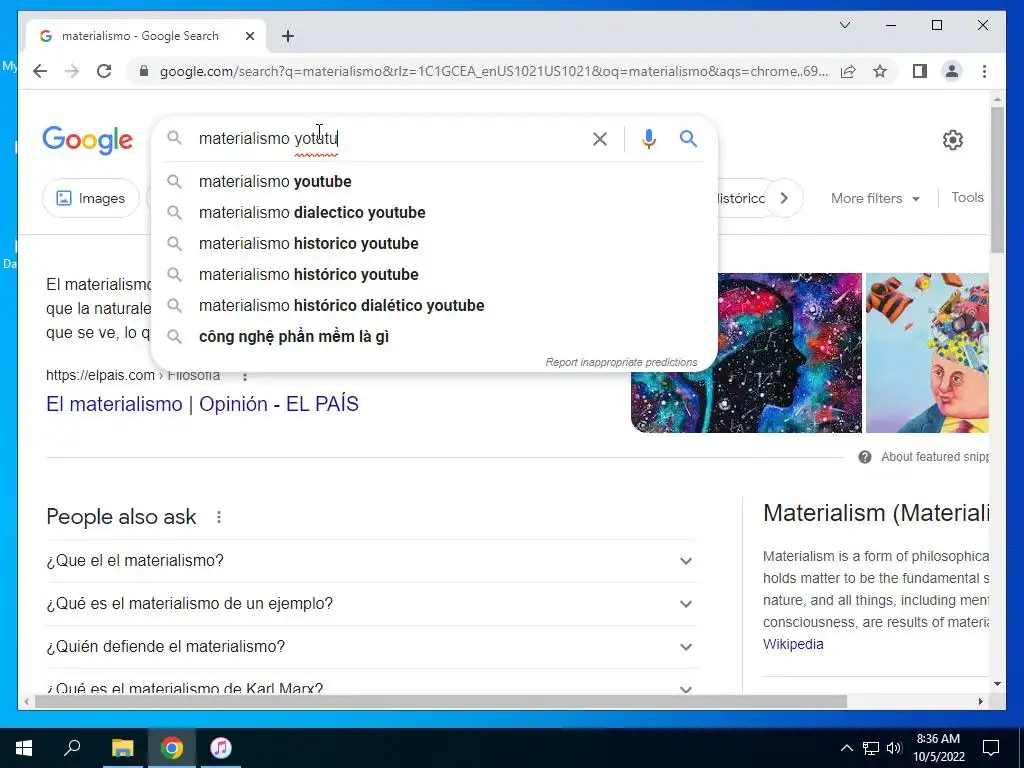Select suggestion 'materialismo histórico dialético youtube'
This screenshot has width=1024, height=768.
434,306
